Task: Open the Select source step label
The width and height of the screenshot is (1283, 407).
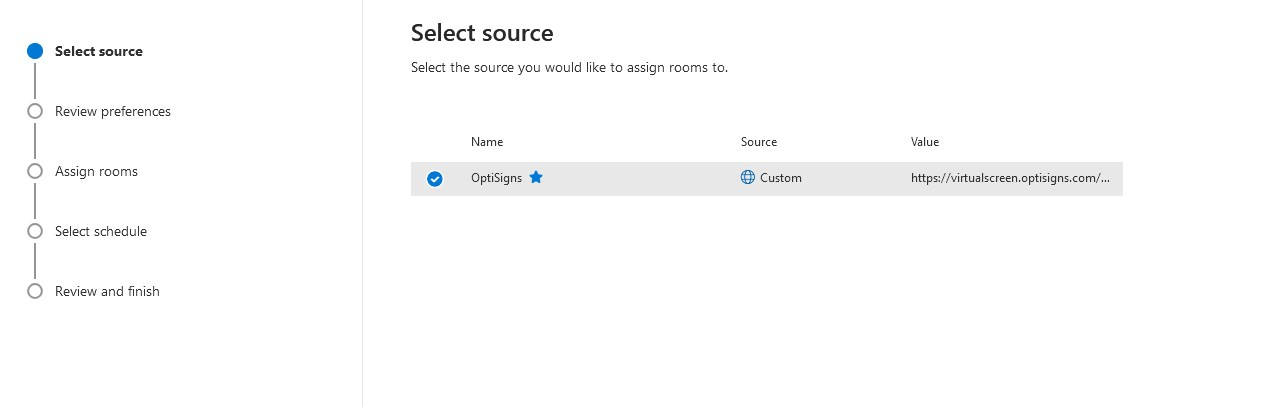Action: [98, 51]
